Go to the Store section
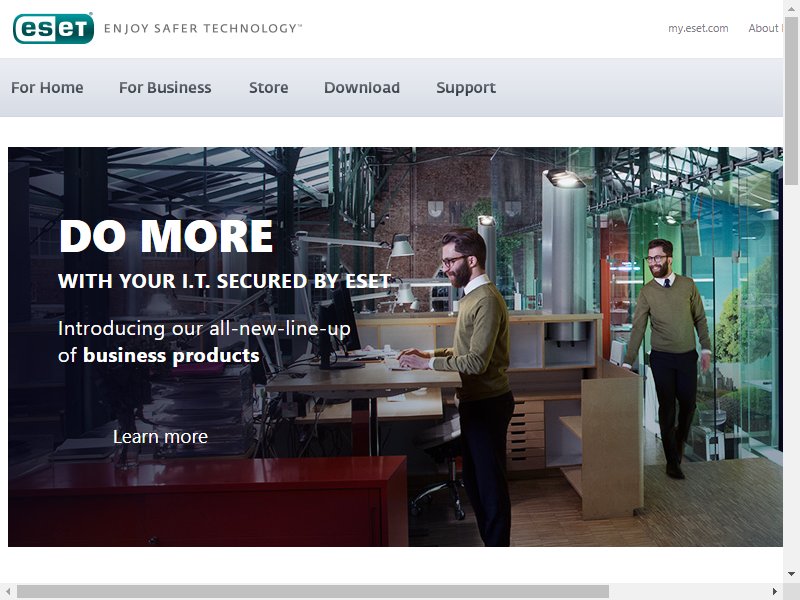This screenshot has width=800, height=600. coord(268,88)
